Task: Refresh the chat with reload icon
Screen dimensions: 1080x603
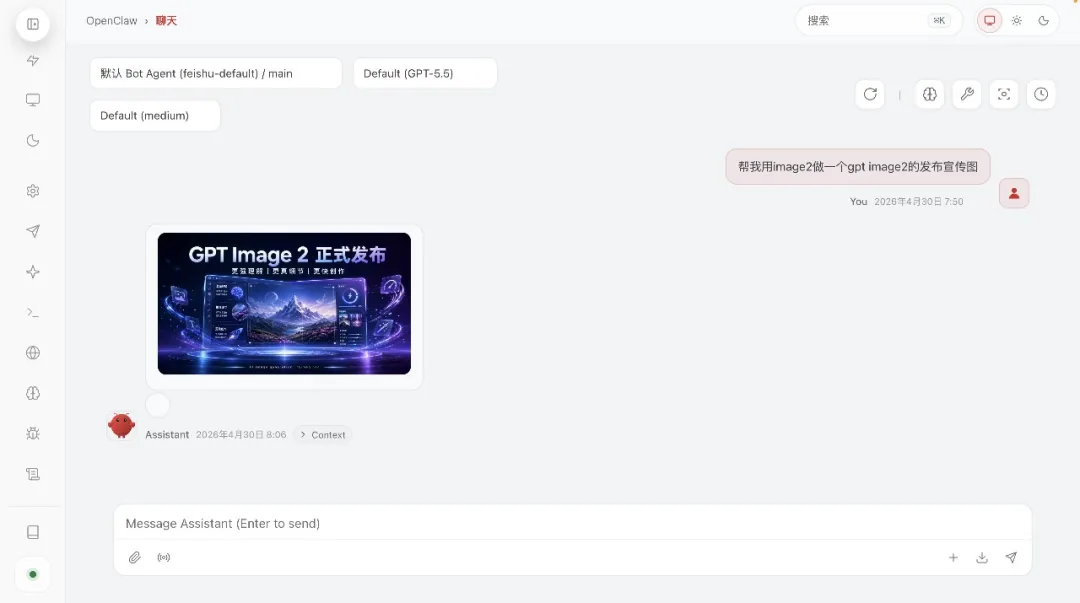Action: pos(870,94)
